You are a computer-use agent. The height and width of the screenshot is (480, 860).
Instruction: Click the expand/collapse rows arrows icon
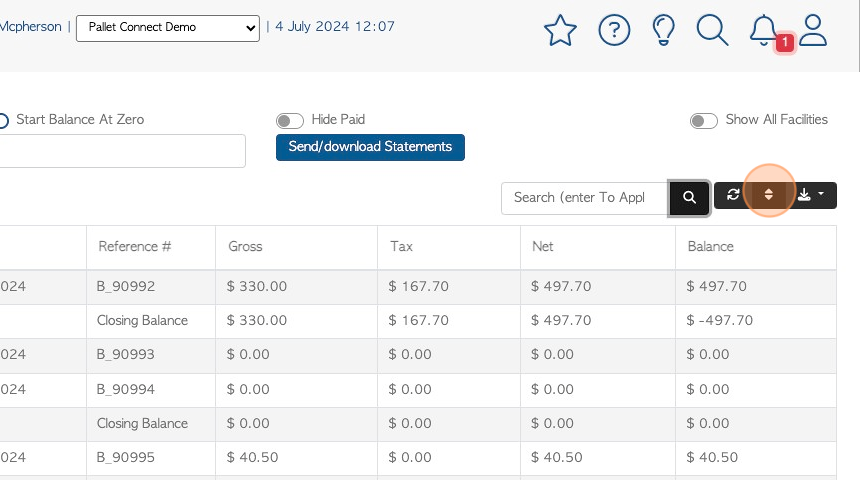(x=768, y=195)
